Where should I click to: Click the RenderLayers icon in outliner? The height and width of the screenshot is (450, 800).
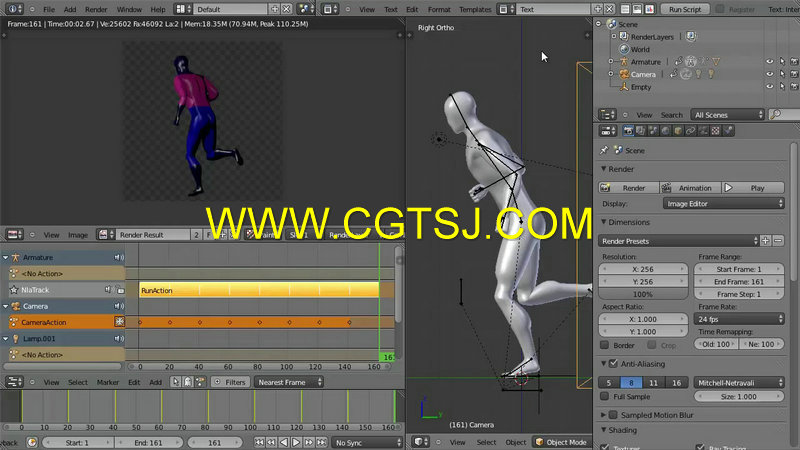click(623, 37)
